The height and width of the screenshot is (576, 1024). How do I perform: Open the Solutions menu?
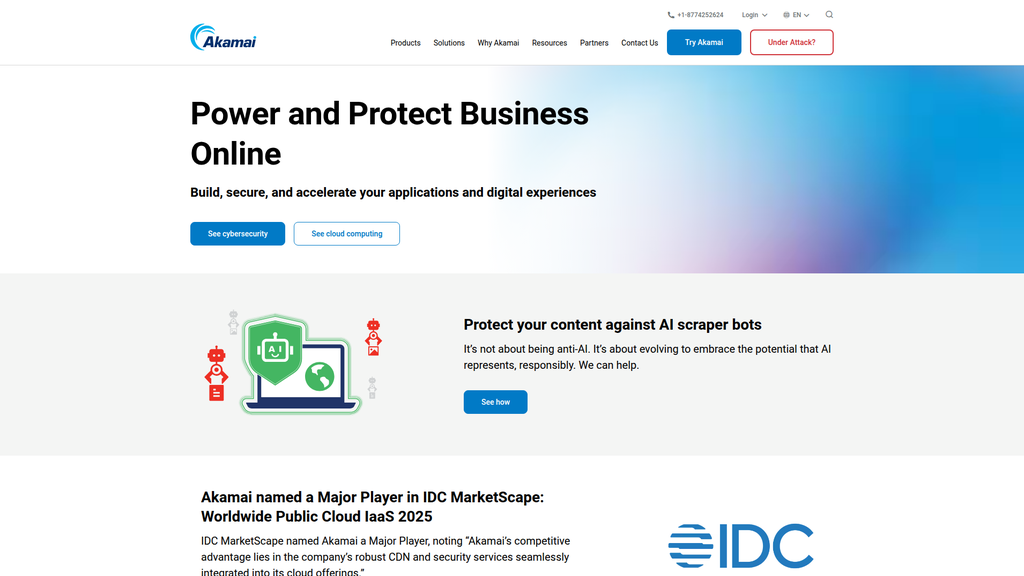(x=449, y=43)
